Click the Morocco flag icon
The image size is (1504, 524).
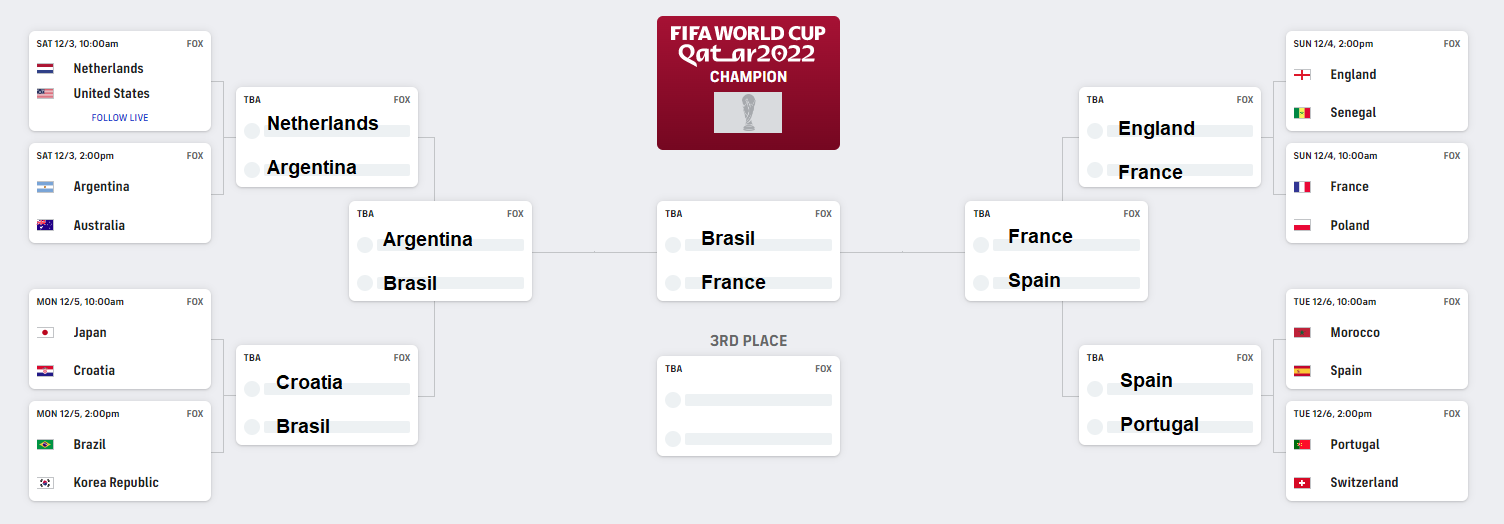point(1302,333)
